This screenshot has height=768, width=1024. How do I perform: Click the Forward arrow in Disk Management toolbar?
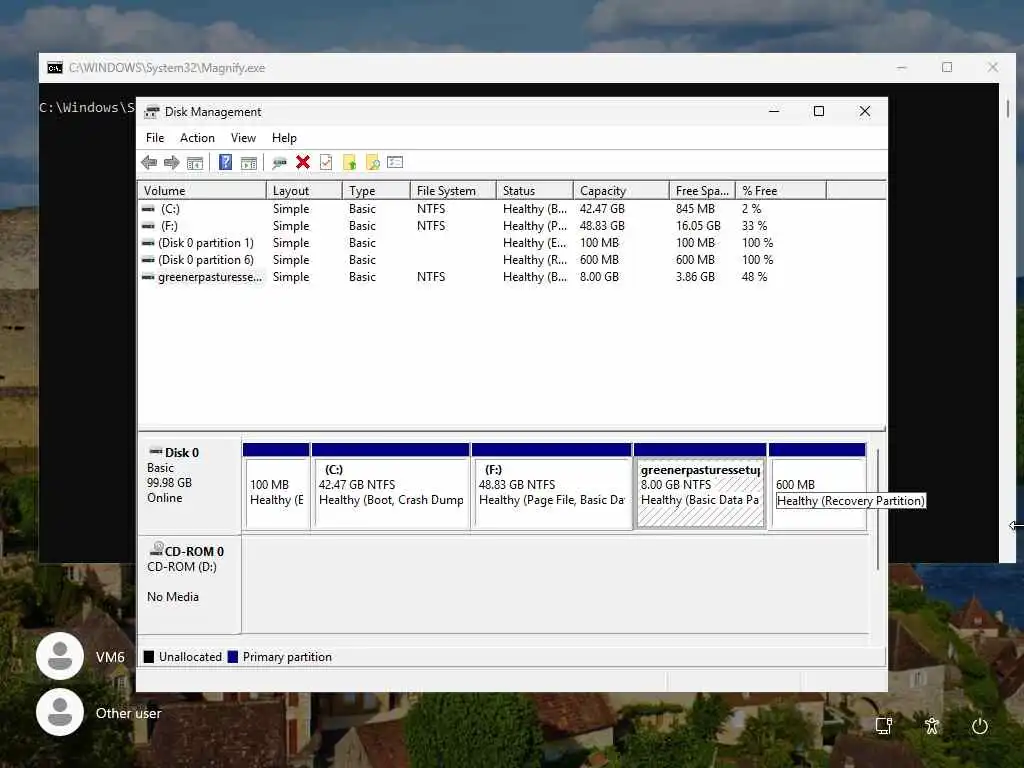point(172,163)
